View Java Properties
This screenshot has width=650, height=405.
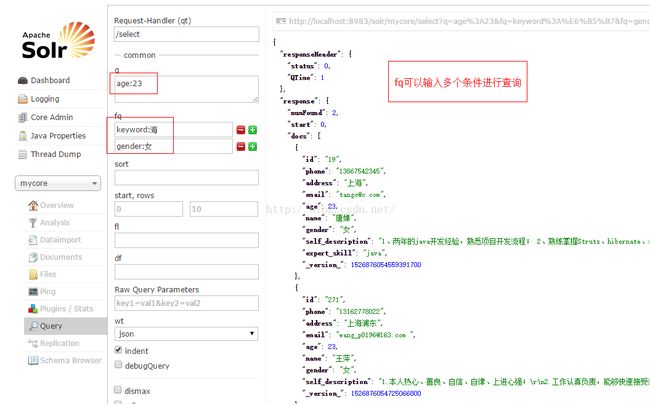point(59,135)
